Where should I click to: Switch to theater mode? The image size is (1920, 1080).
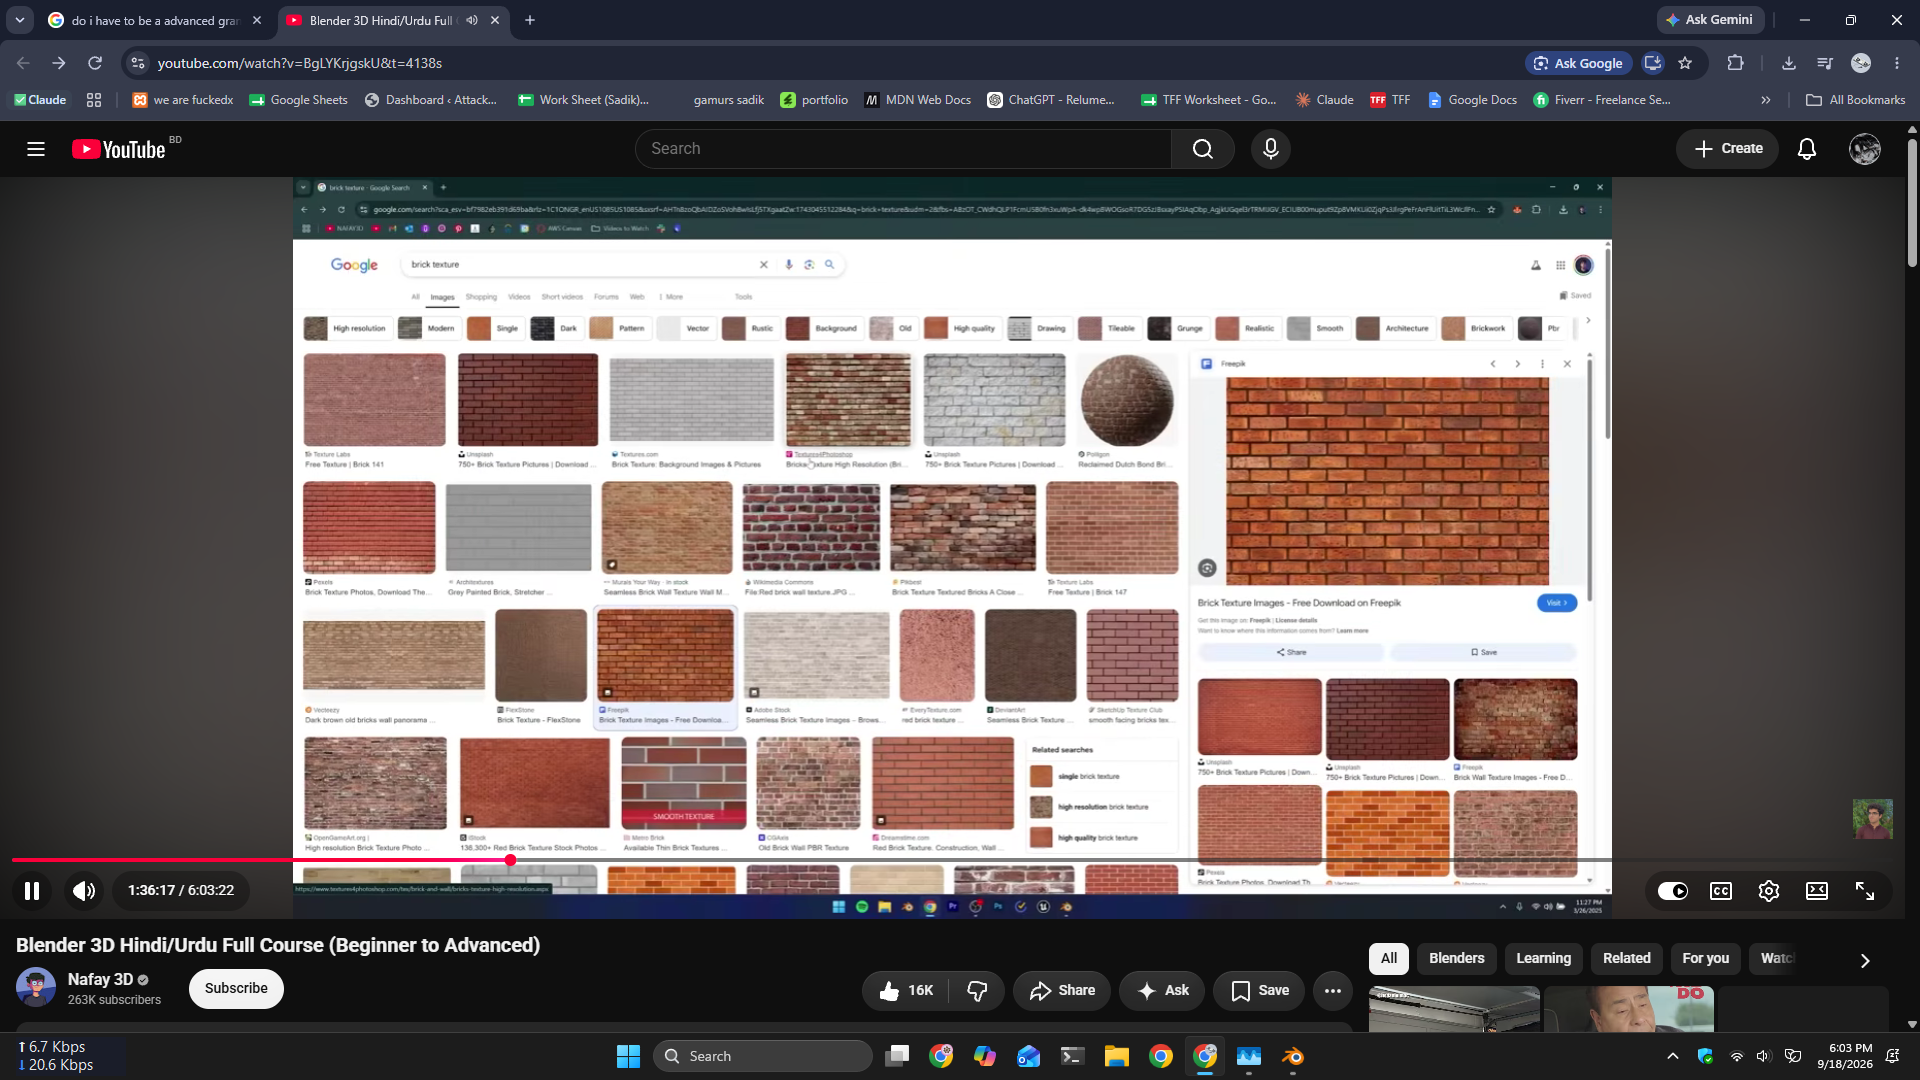tap(1817, 890)
